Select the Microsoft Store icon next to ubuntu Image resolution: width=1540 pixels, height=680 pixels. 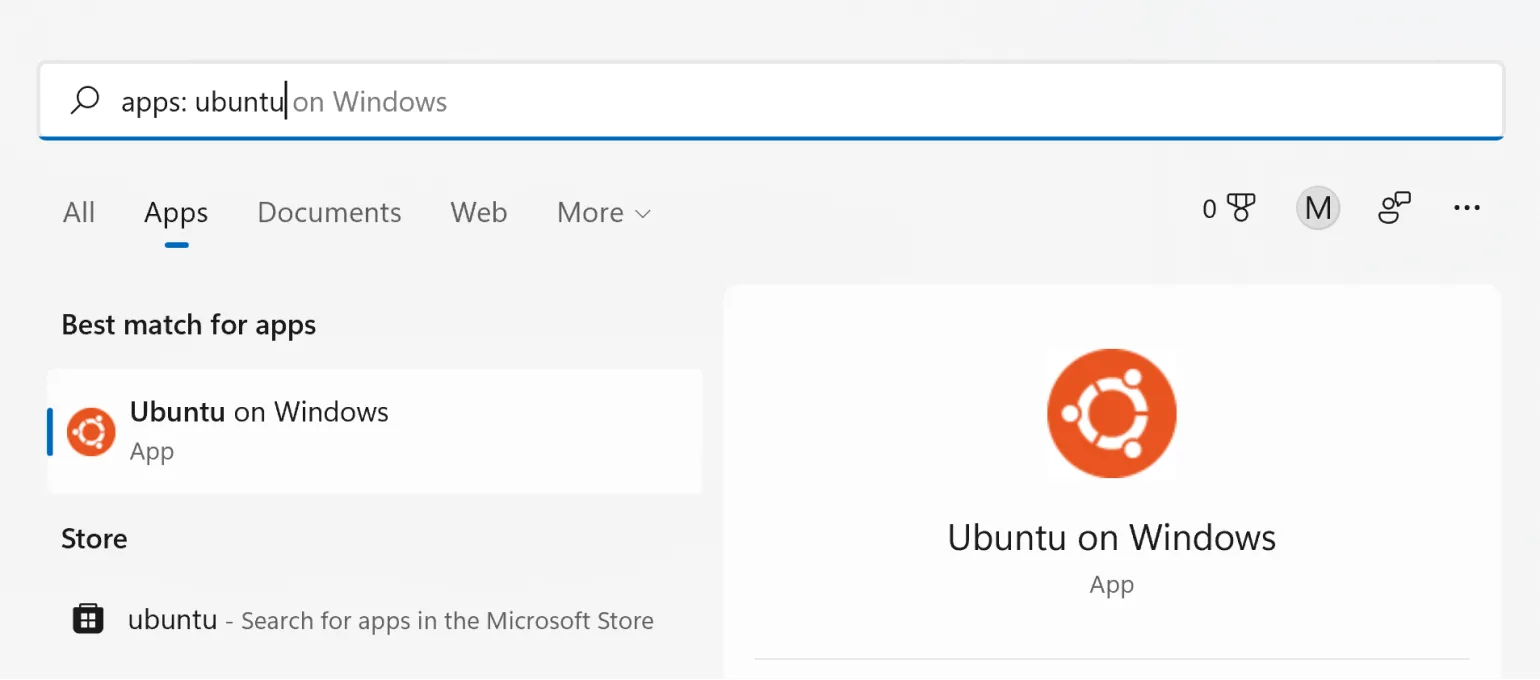88,619
